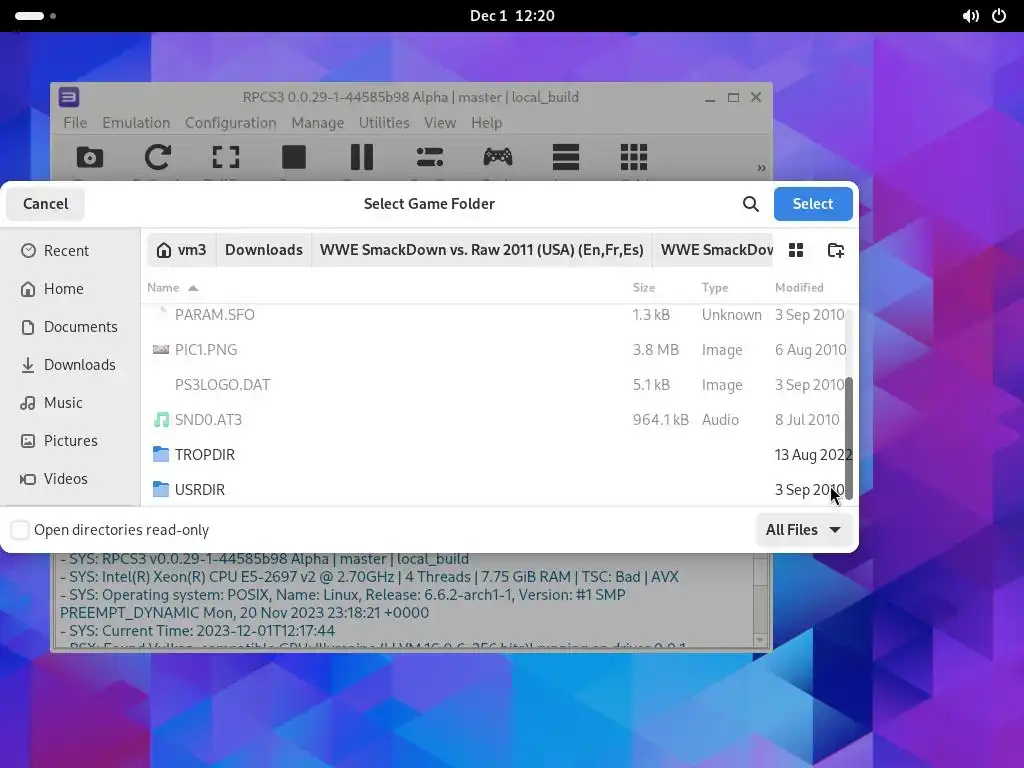
Task: Click TROPDIR's date 13 Aug 2022
Action: [813, 455]
